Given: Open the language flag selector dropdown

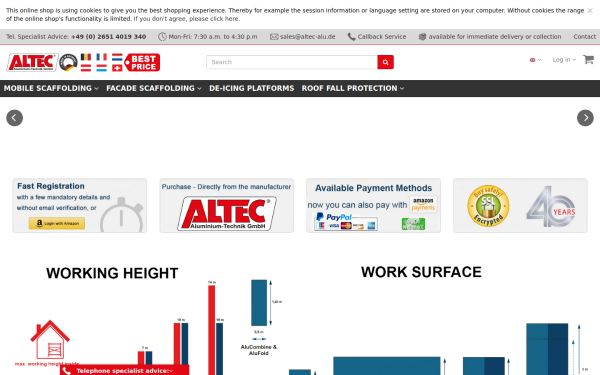Looking at the screenshot, I should pos(535,60).
